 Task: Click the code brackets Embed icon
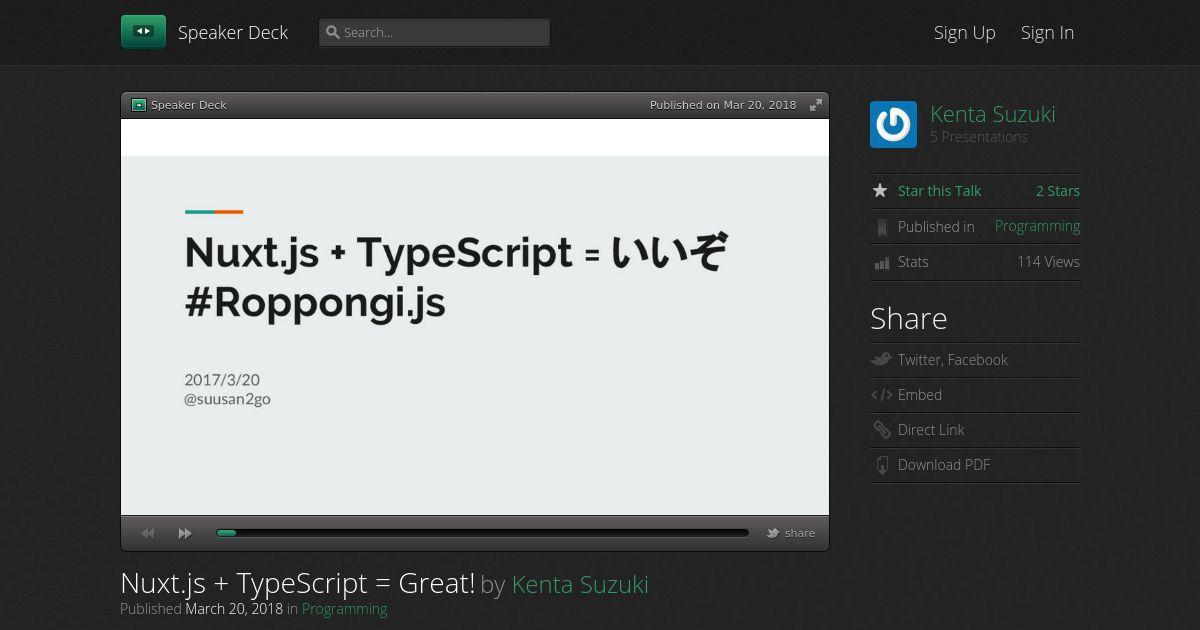pos(881,395)
